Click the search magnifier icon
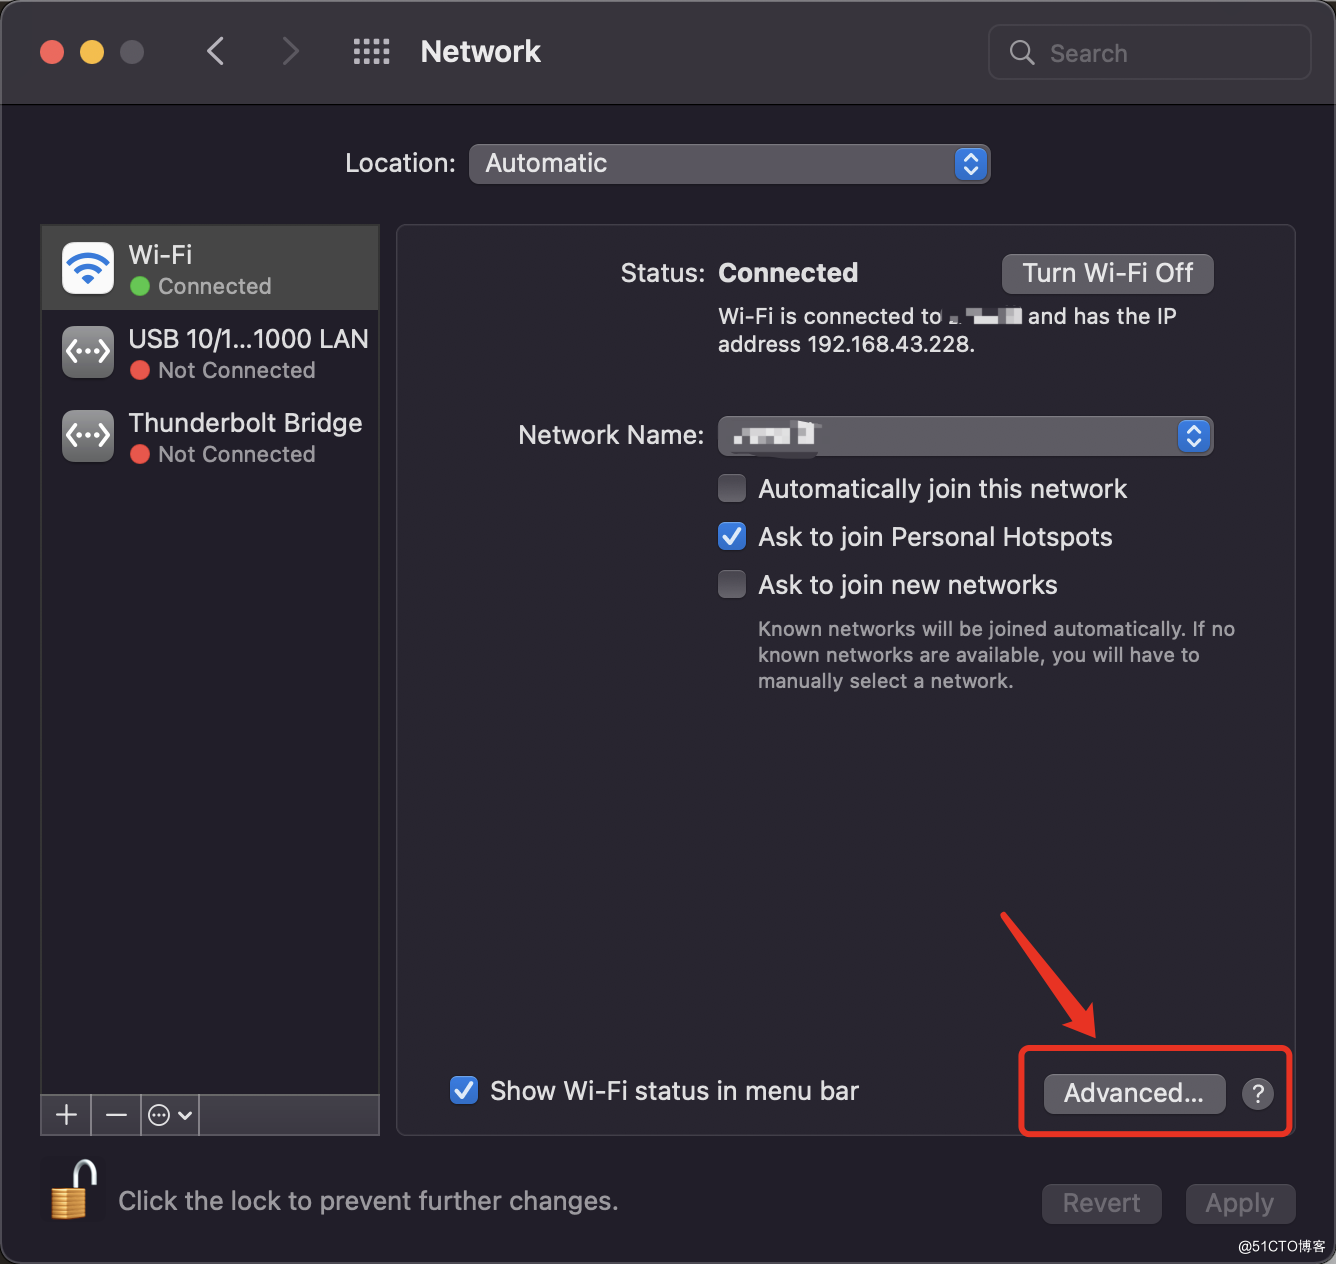The width and height of the screenshot is (1336, 1264). pos(1021,52)
